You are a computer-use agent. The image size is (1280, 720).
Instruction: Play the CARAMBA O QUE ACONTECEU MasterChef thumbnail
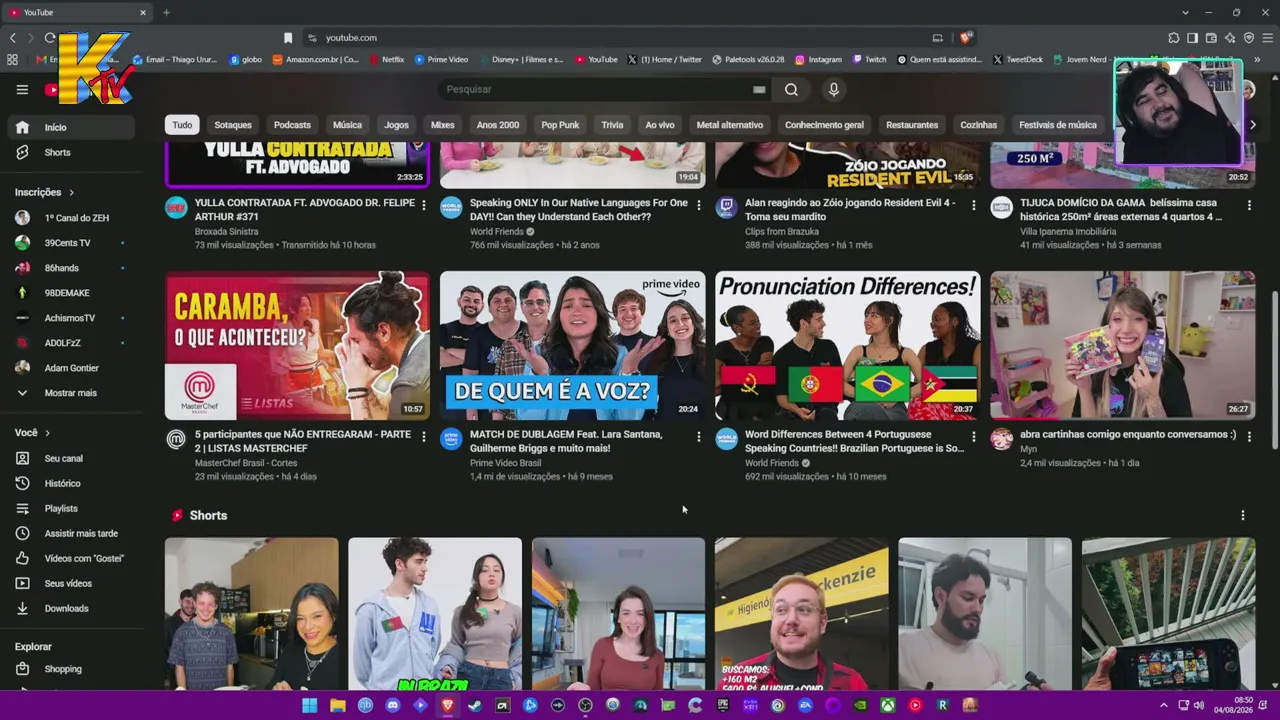point(297,345)
